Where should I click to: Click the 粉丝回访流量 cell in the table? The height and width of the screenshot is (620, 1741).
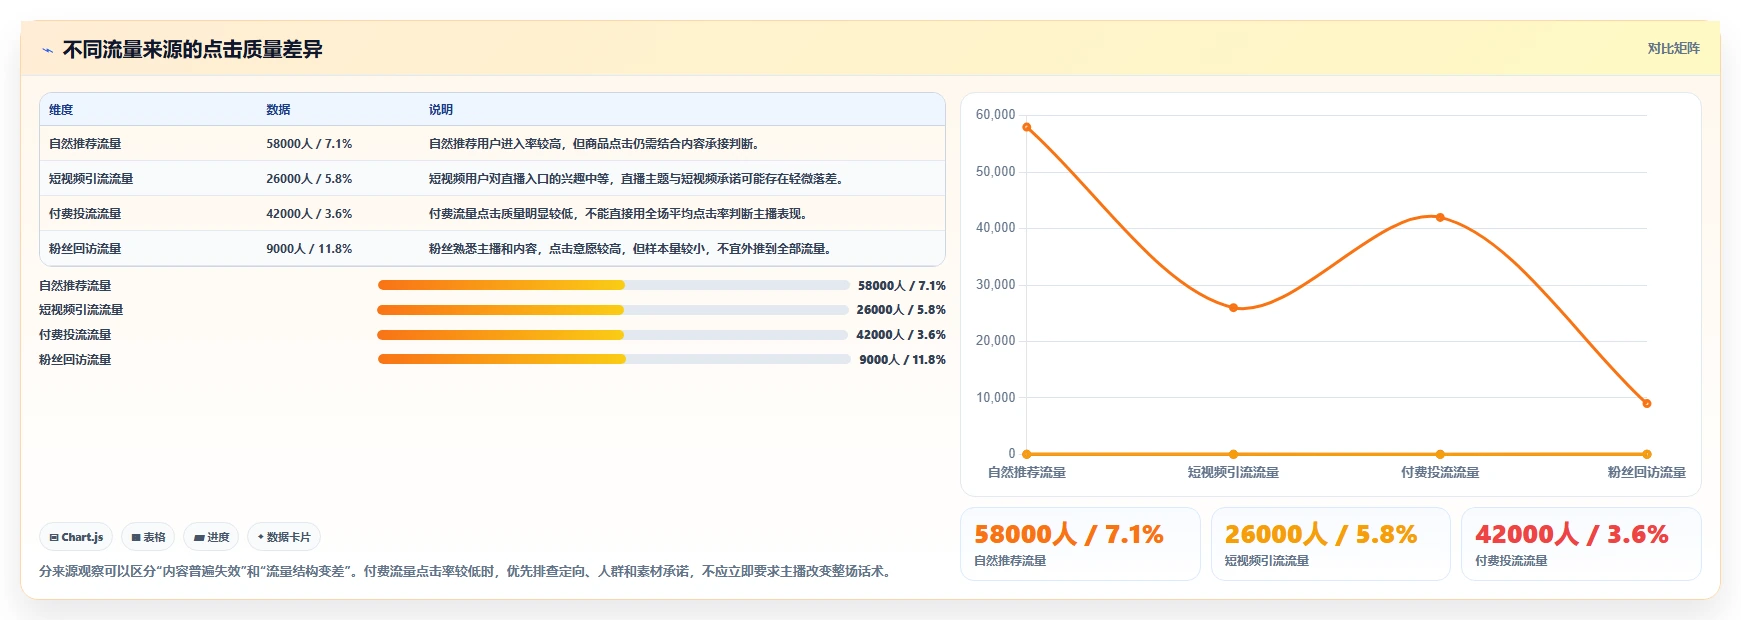pos(85,249)
